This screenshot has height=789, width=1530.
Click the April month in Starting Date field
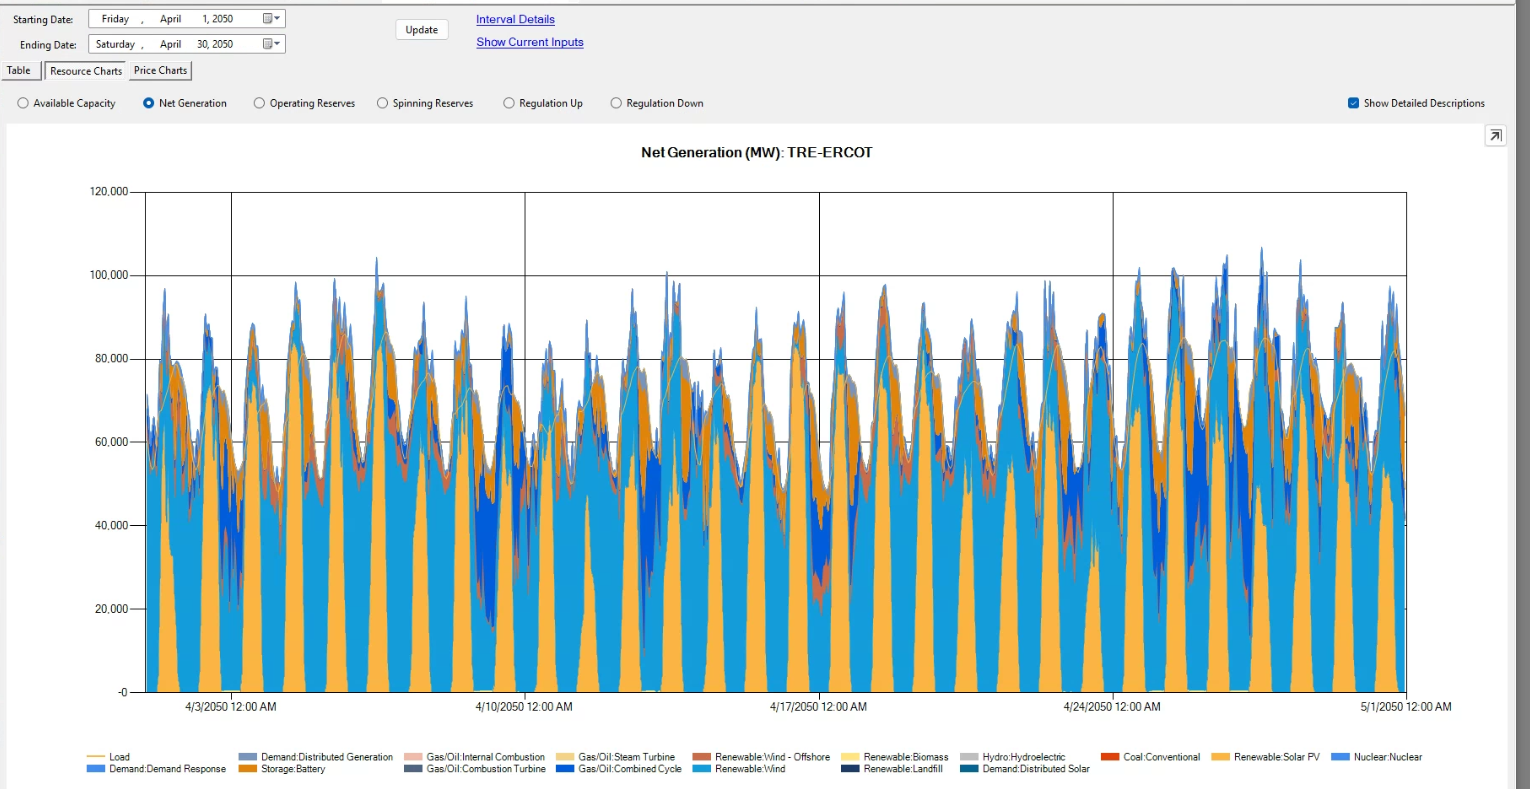click(x=171, y=19)
